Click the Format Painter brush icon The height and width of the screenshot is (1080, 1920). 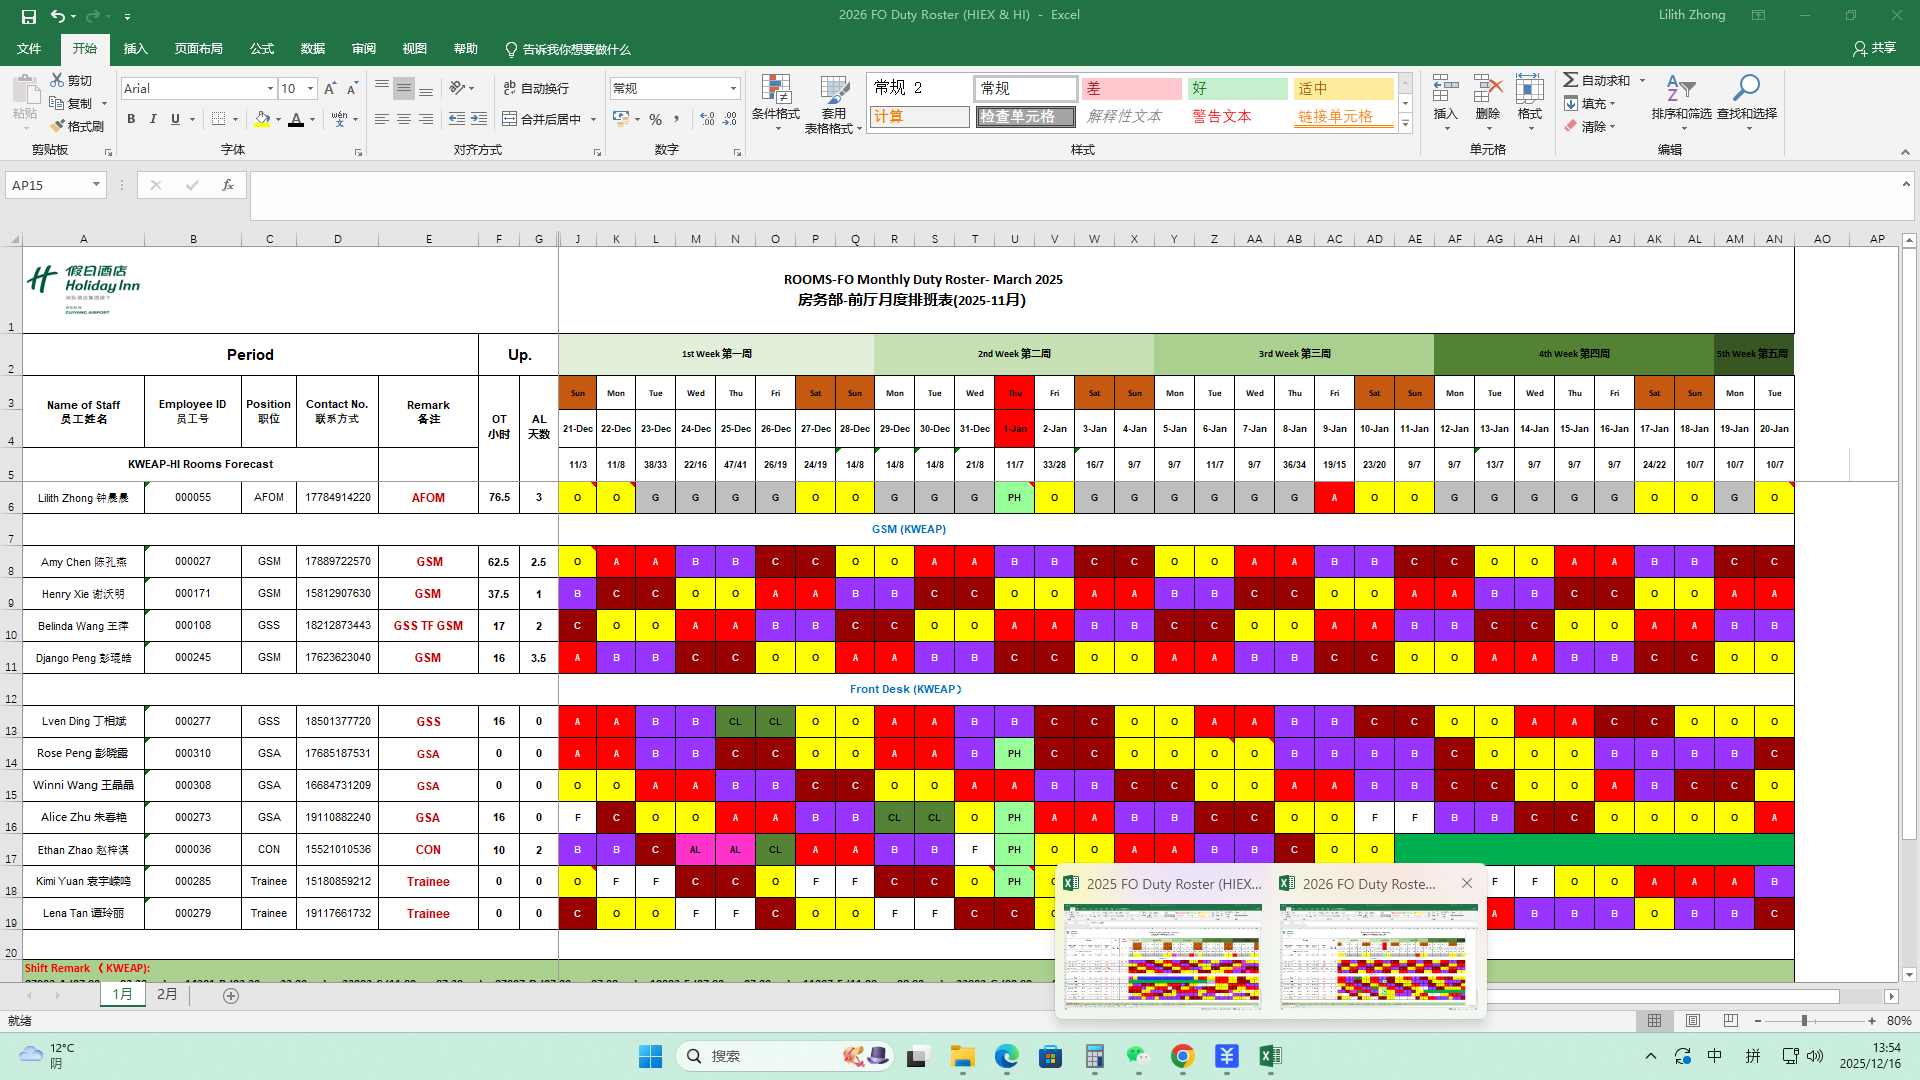click(x=58, y=126)
